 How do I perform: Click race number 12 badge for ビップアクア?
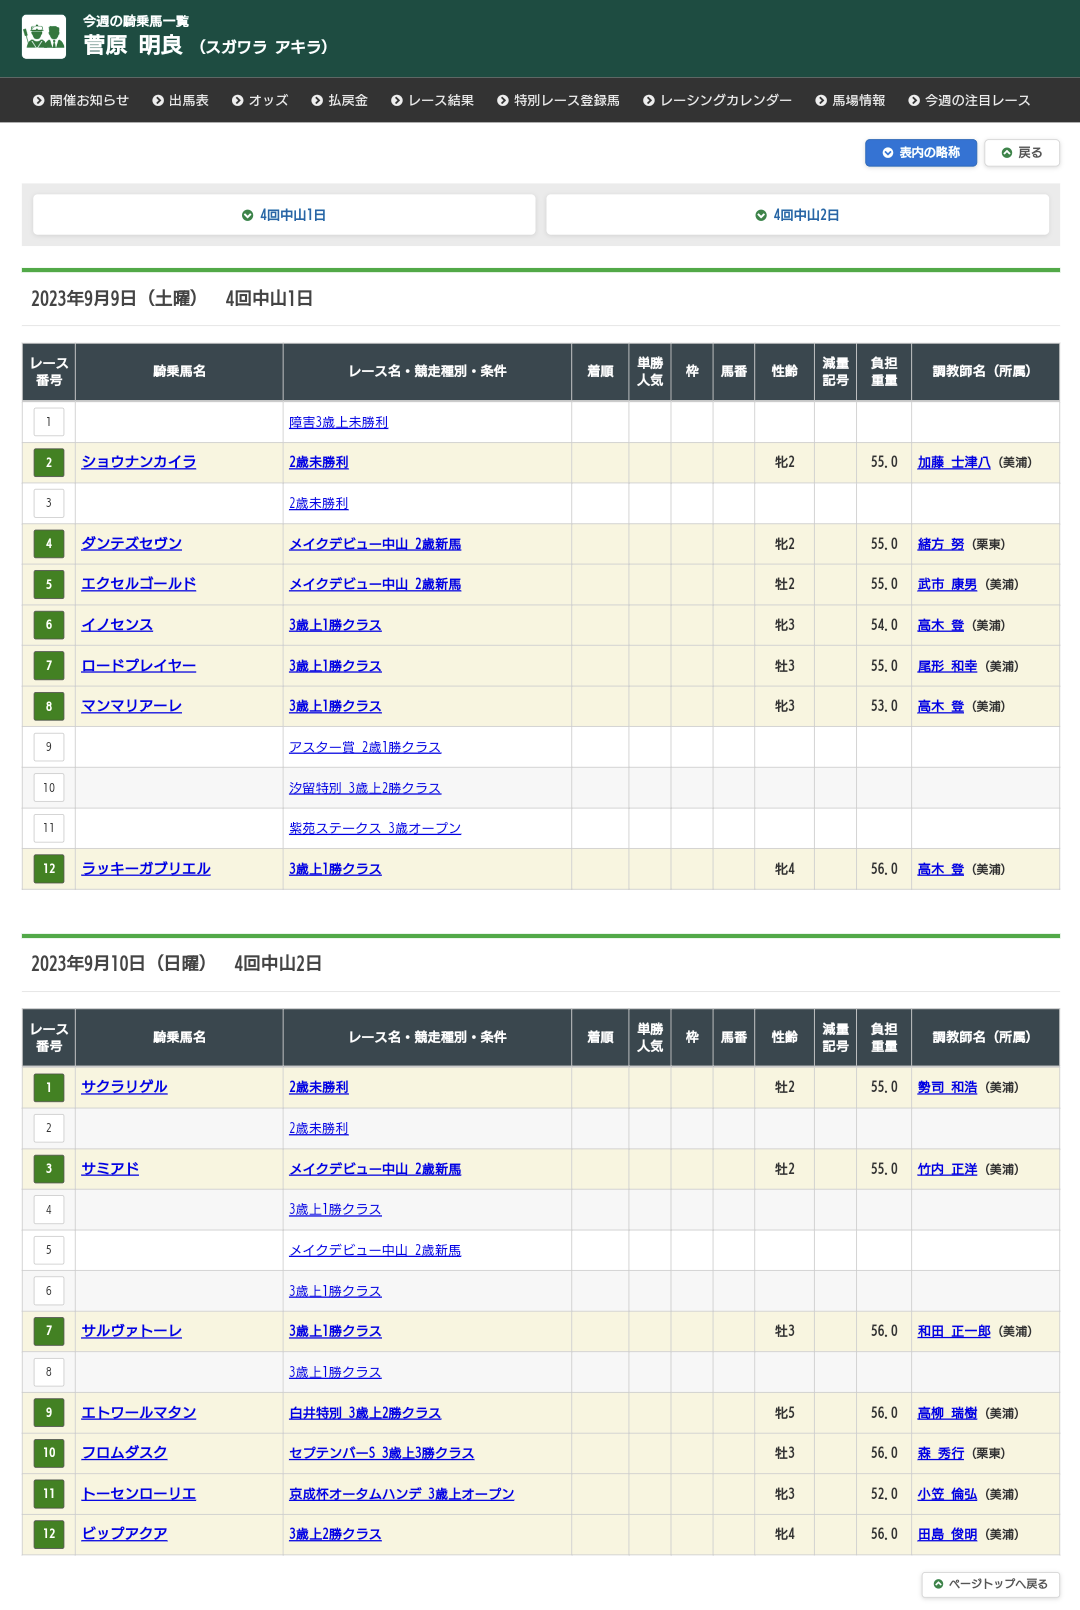[49, 1534]
